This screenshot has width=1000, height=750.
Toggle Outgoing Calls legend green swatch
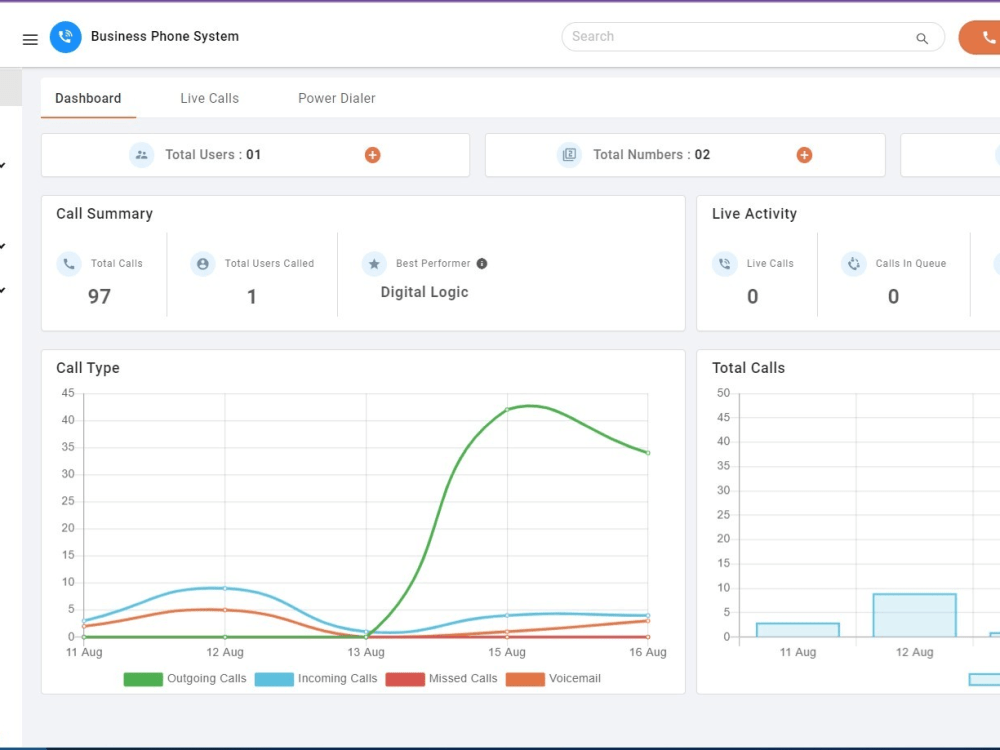click(x=143, y=679)
